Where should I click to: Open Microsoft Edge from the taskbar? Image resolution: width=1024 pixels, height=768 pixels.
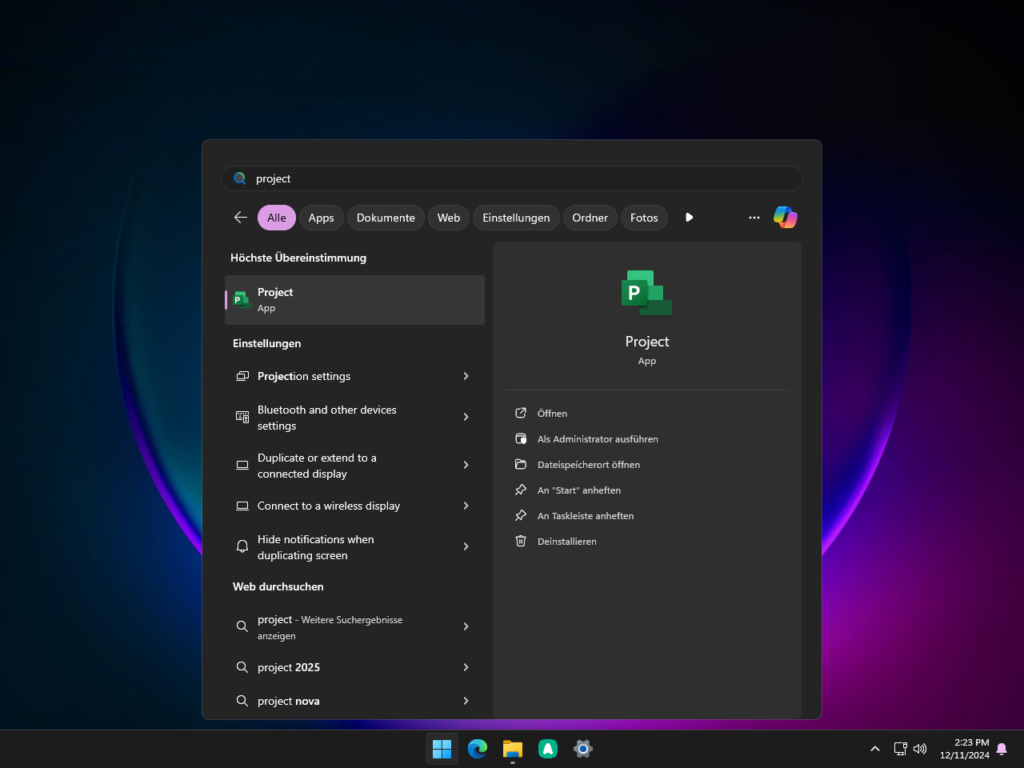477,748
